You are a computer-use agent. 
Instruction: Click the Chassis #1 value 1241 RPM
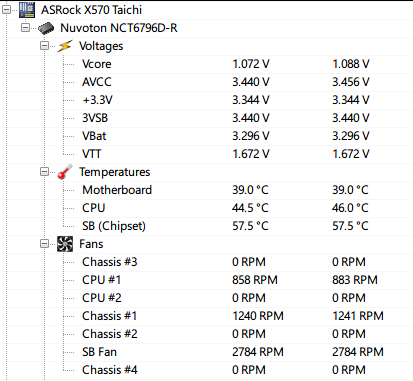(358, 316)
